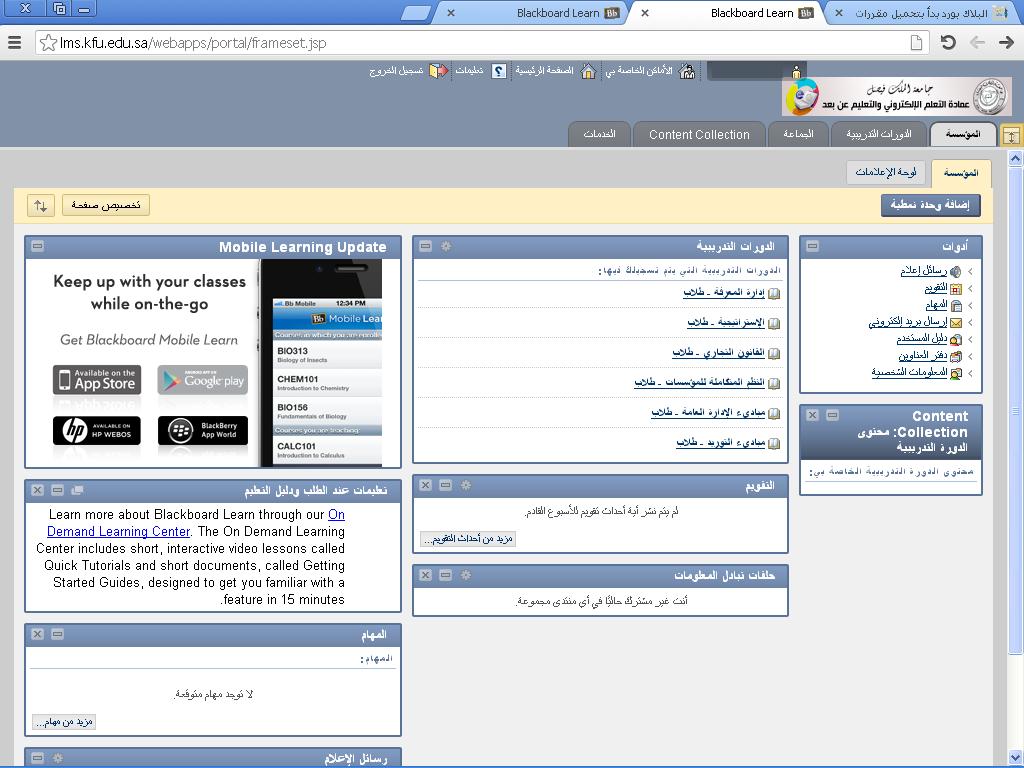Open course القانون التجاري - طلاب
1024x768 pixels.
[718, 353]
